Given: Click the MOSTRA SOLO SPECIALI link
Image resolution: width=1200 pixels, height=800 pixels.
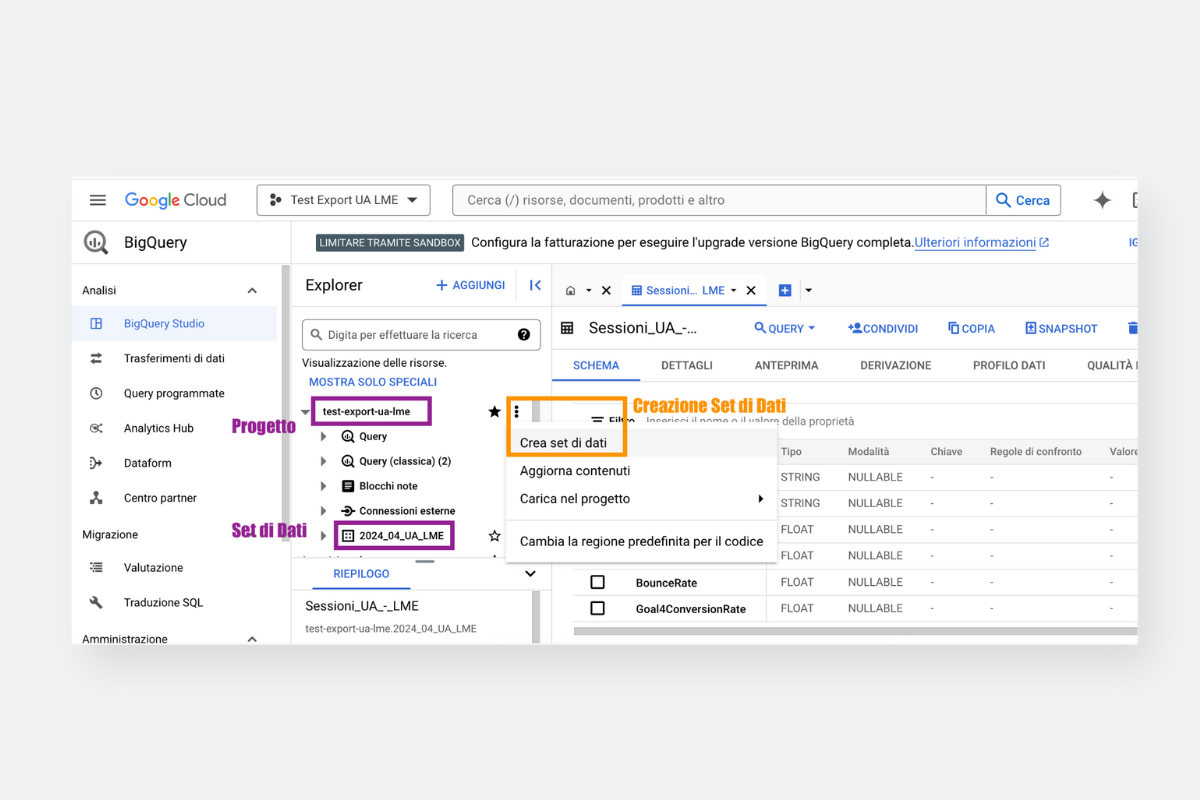Looking at the screenshot, I should [x=373, y=382].
